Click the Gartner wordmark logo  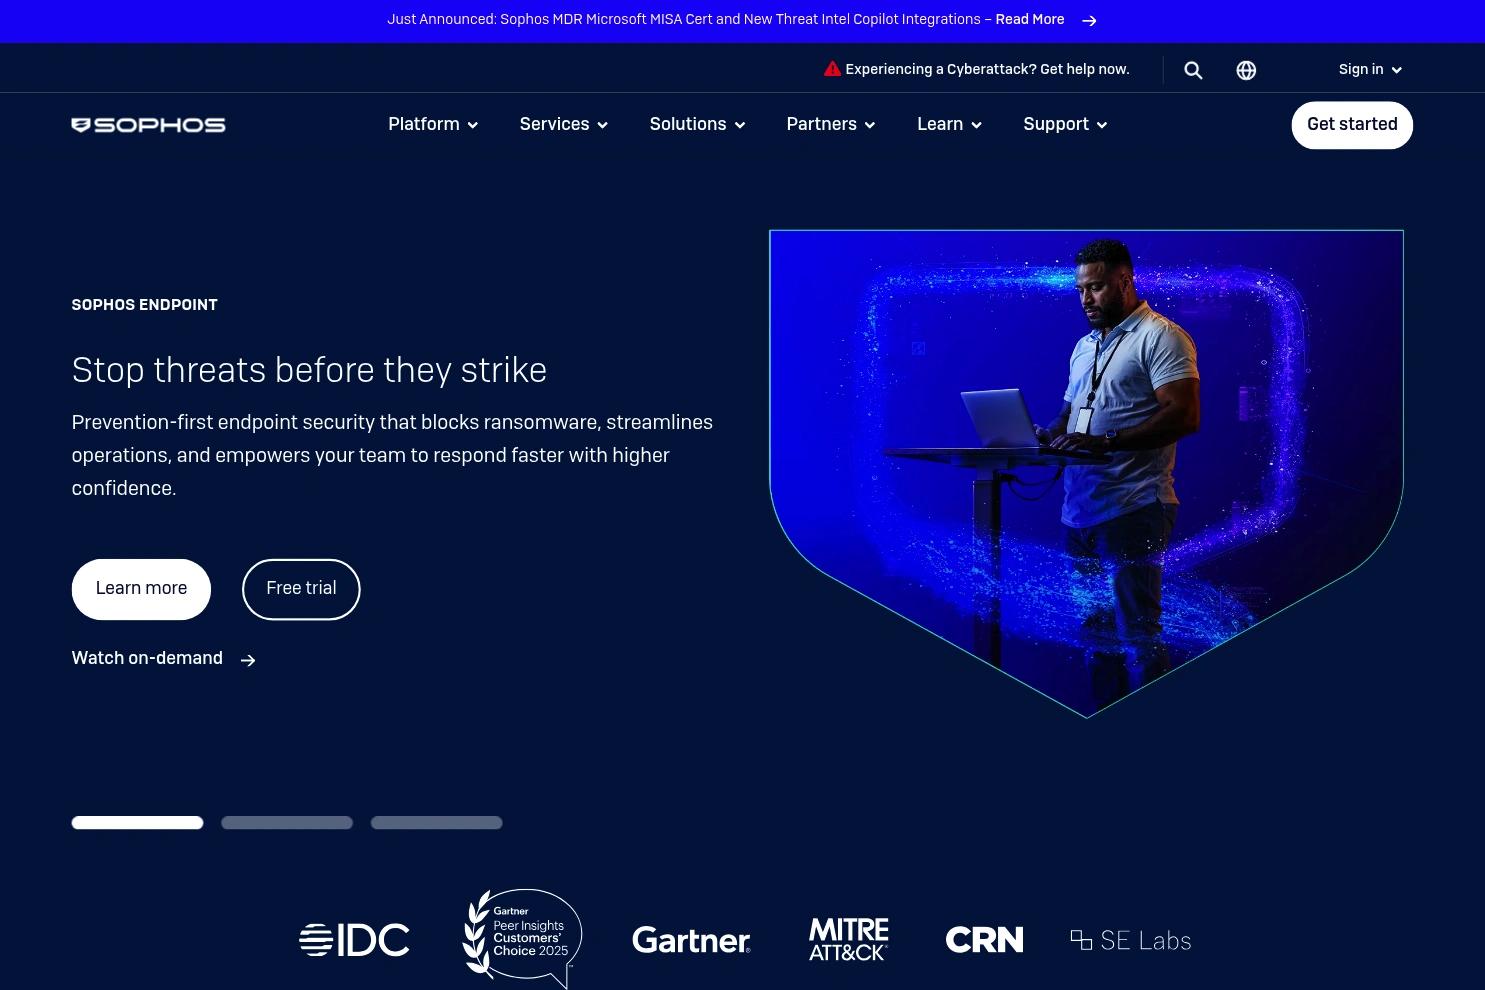coord(691,940)
